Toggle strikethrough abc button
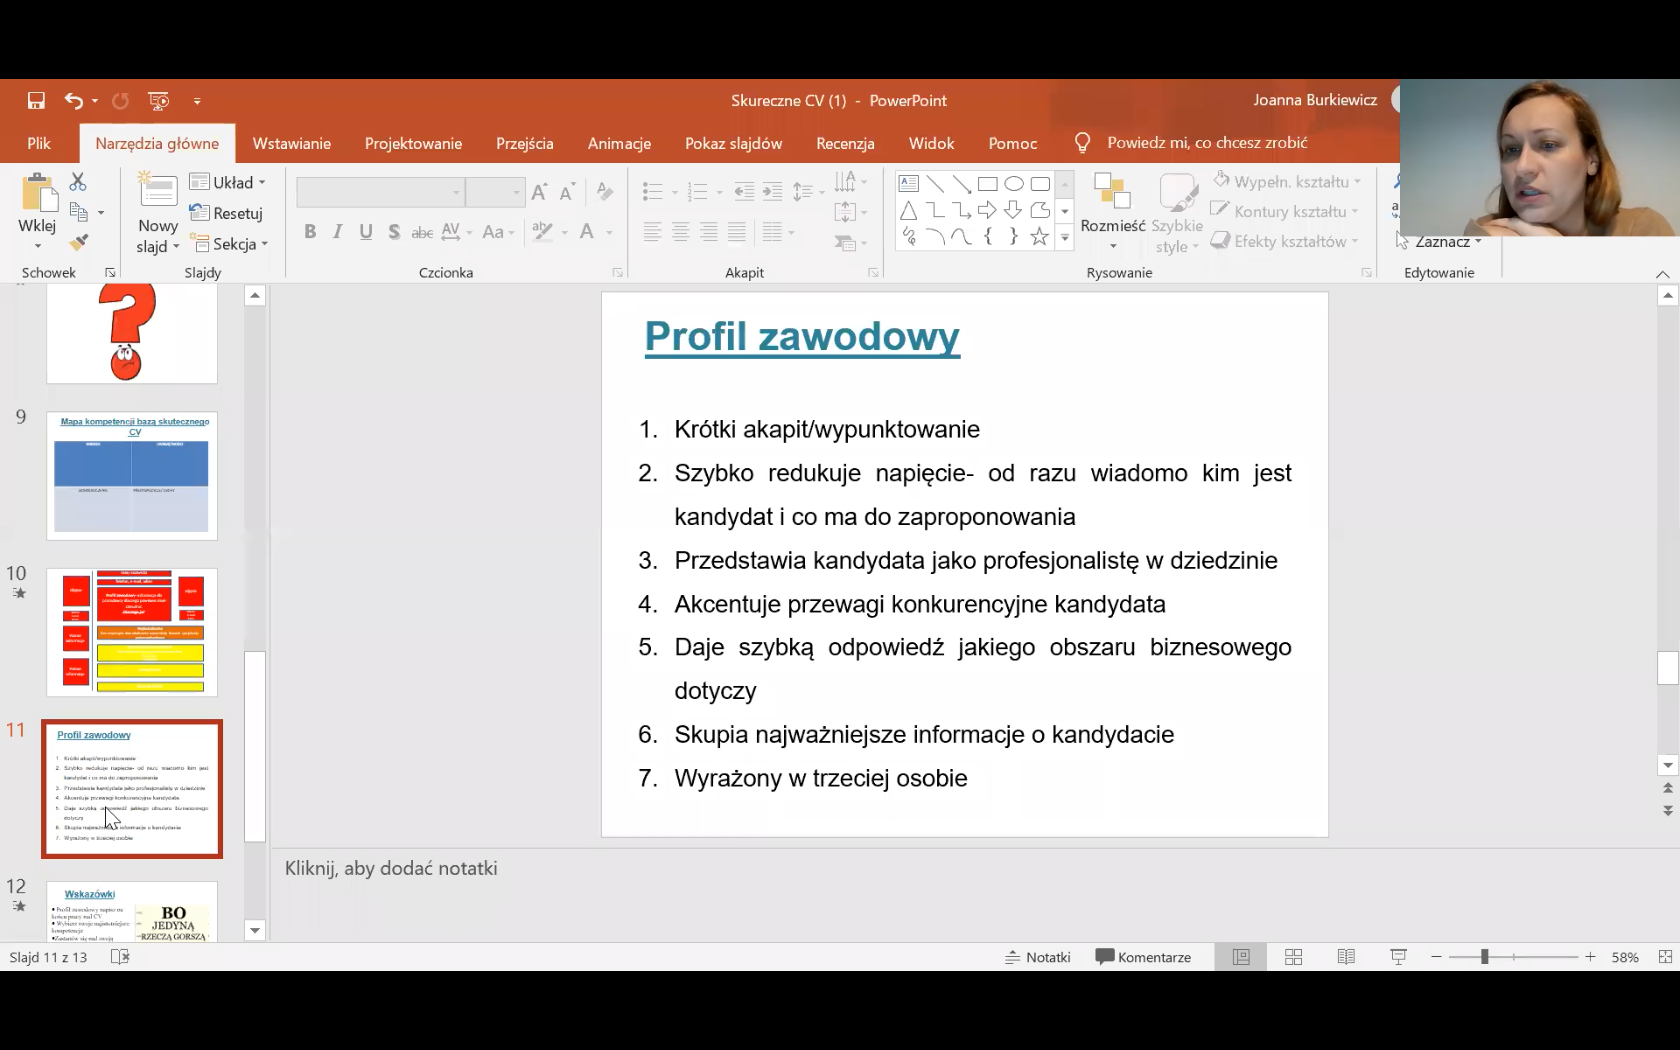 [422, 232]
